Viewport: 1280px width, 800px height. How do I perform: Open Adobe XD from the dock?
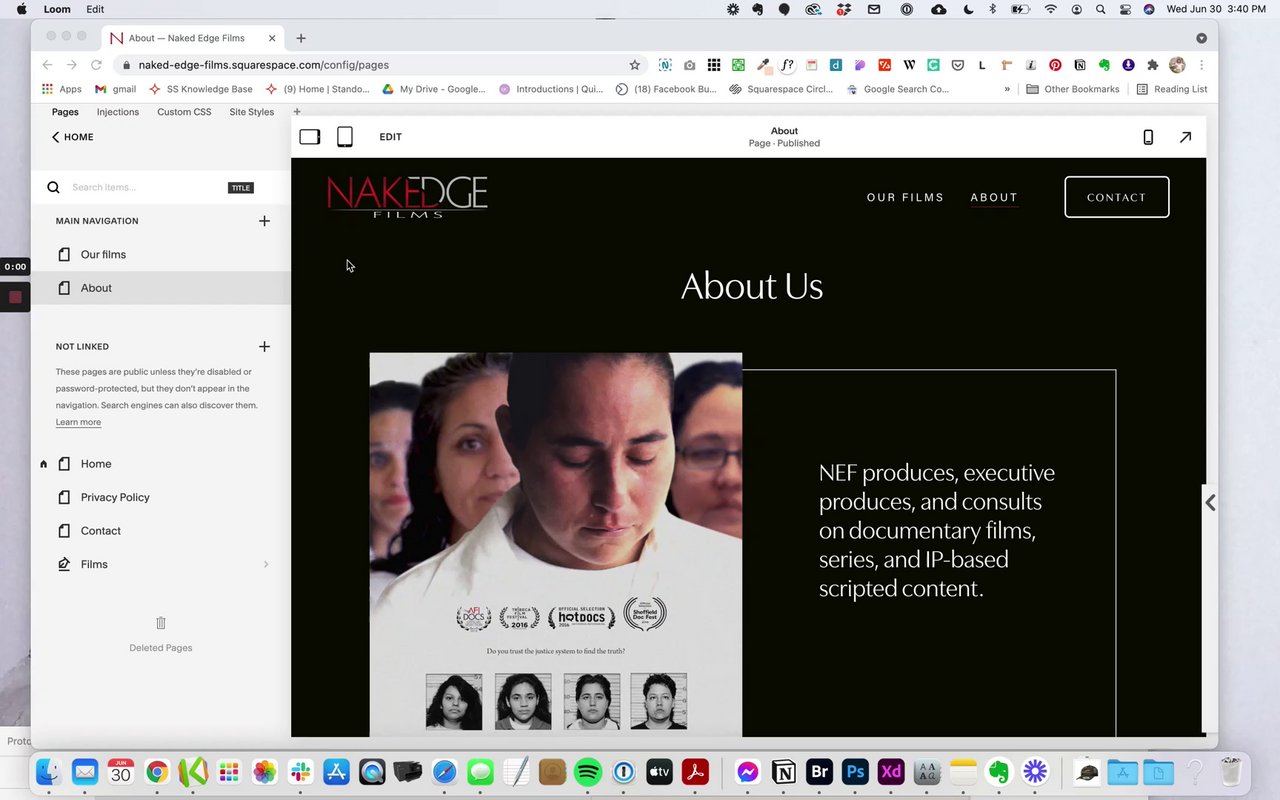(x=891, y=772)
